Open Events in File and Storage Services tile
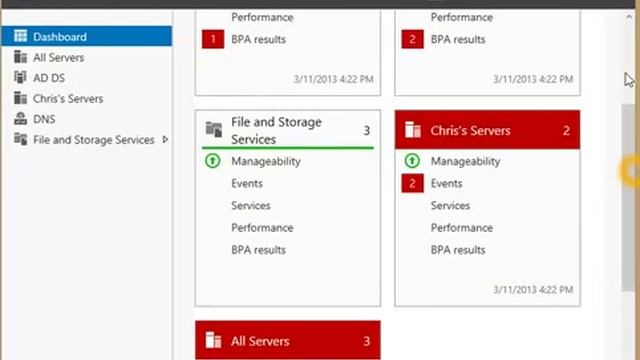Screen dimensions: 640x360 247,183
